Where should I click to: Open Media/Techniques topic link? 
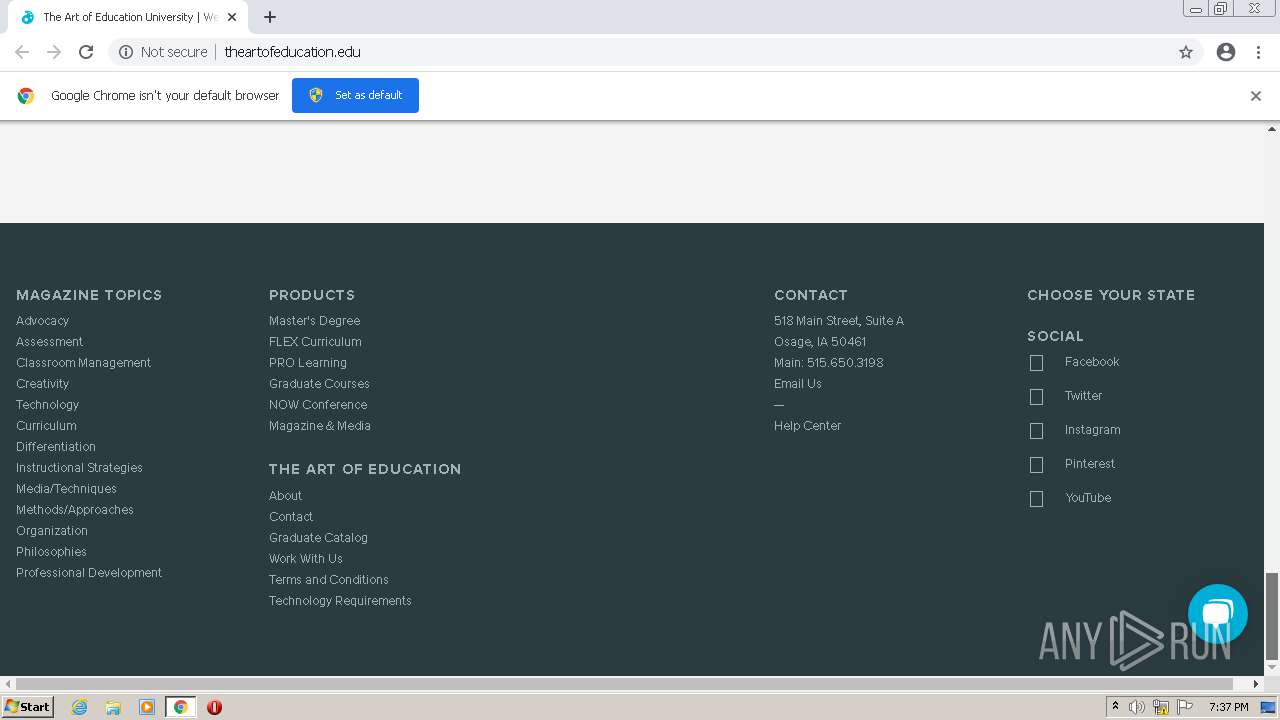(66, 489)
